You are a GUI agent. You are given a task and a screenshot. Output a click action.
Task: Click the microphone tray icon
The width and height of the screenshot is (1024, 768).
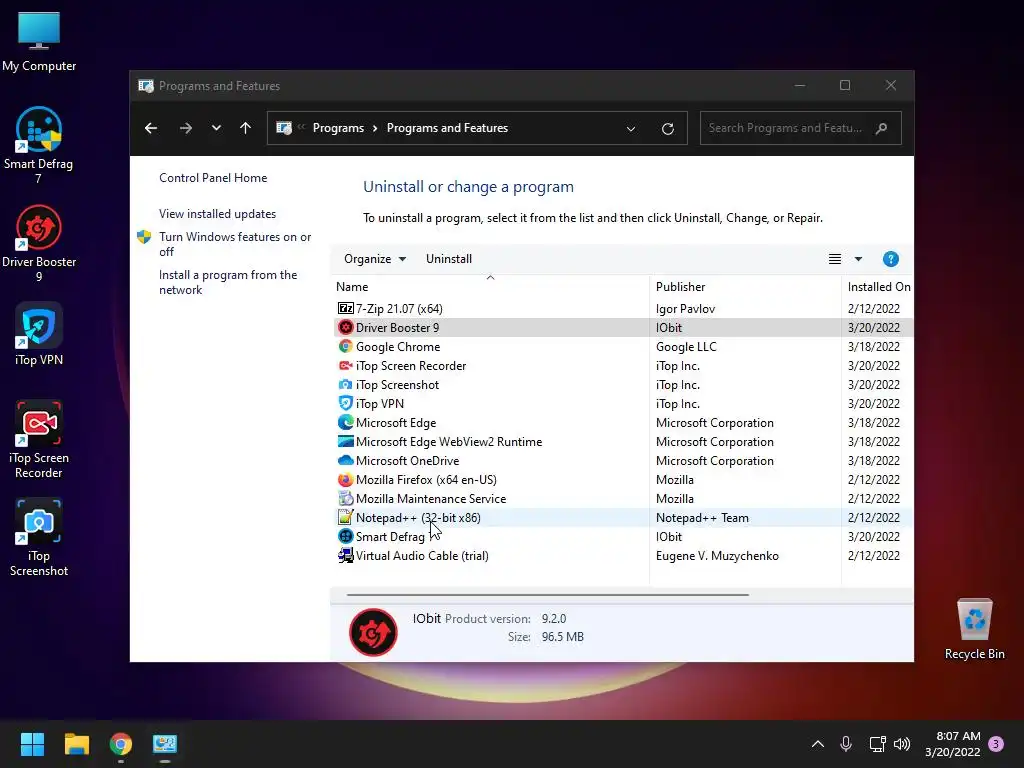tap(846, 743)
